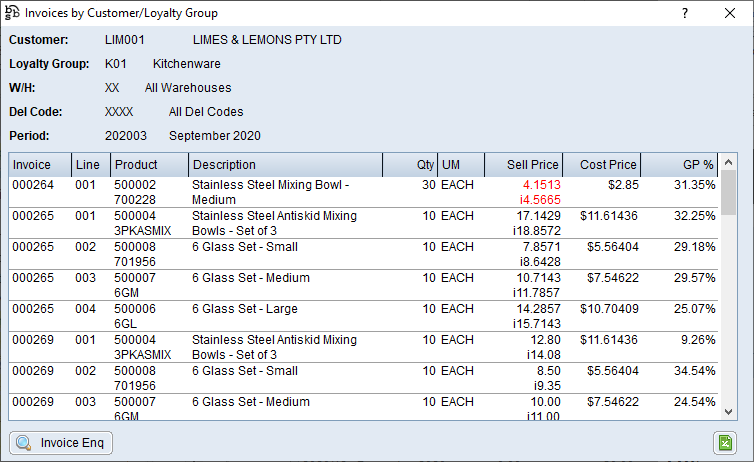The width and height of the screenshot is (754, 462).
Task: Sort by the GP % column header
Action: (x=680, y=165)
